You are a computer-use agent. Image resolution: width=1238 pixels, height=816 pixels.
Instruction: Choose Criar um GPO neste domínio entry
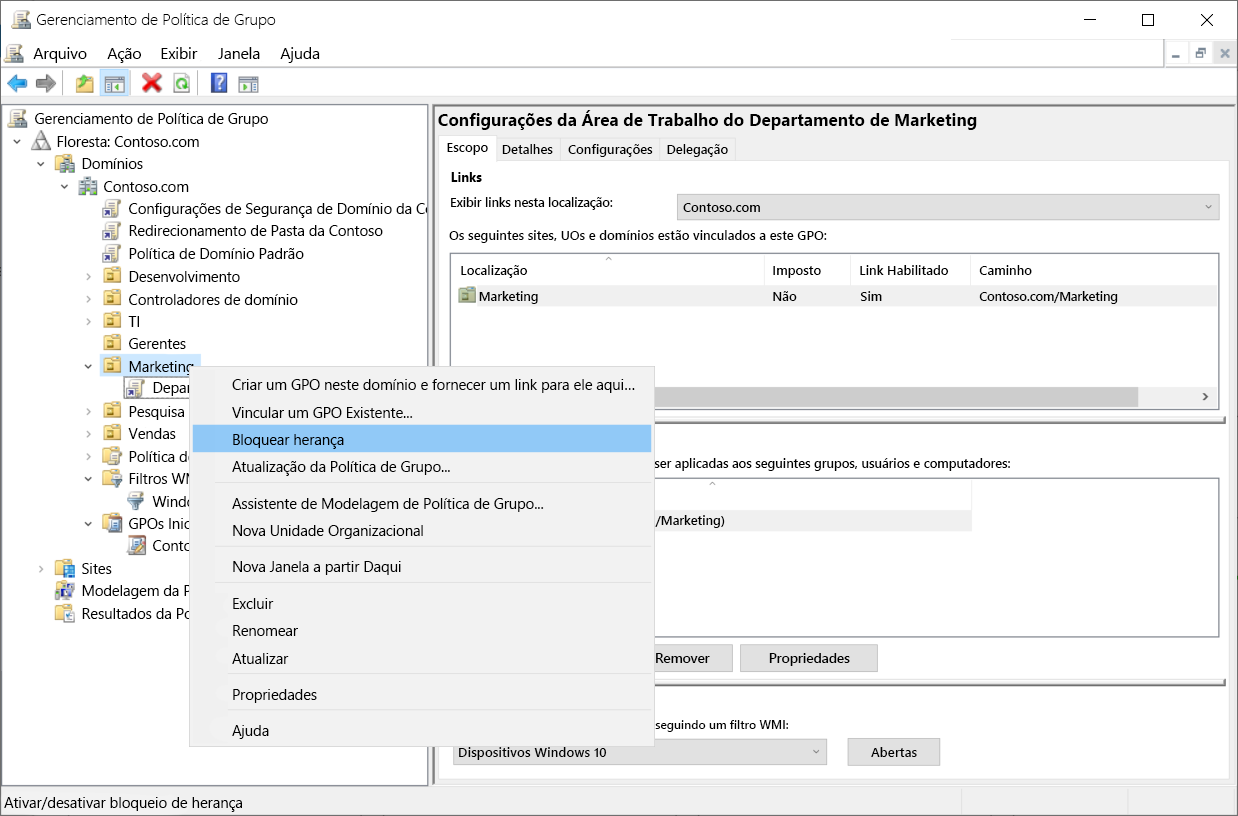[421, 384]
